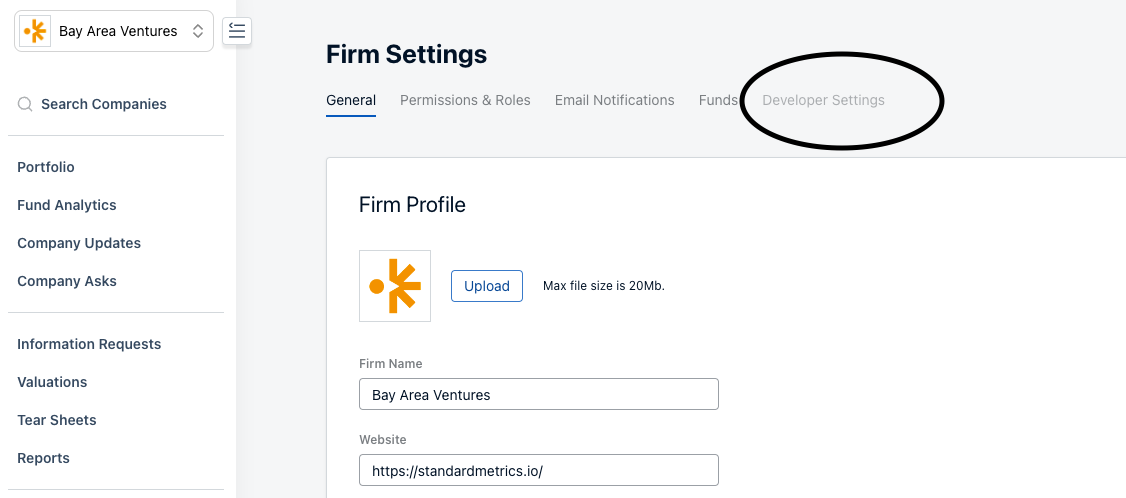Screen dimensions: 1126x498
Task: Go to the Funds tab
Action: tap(718, 100)
